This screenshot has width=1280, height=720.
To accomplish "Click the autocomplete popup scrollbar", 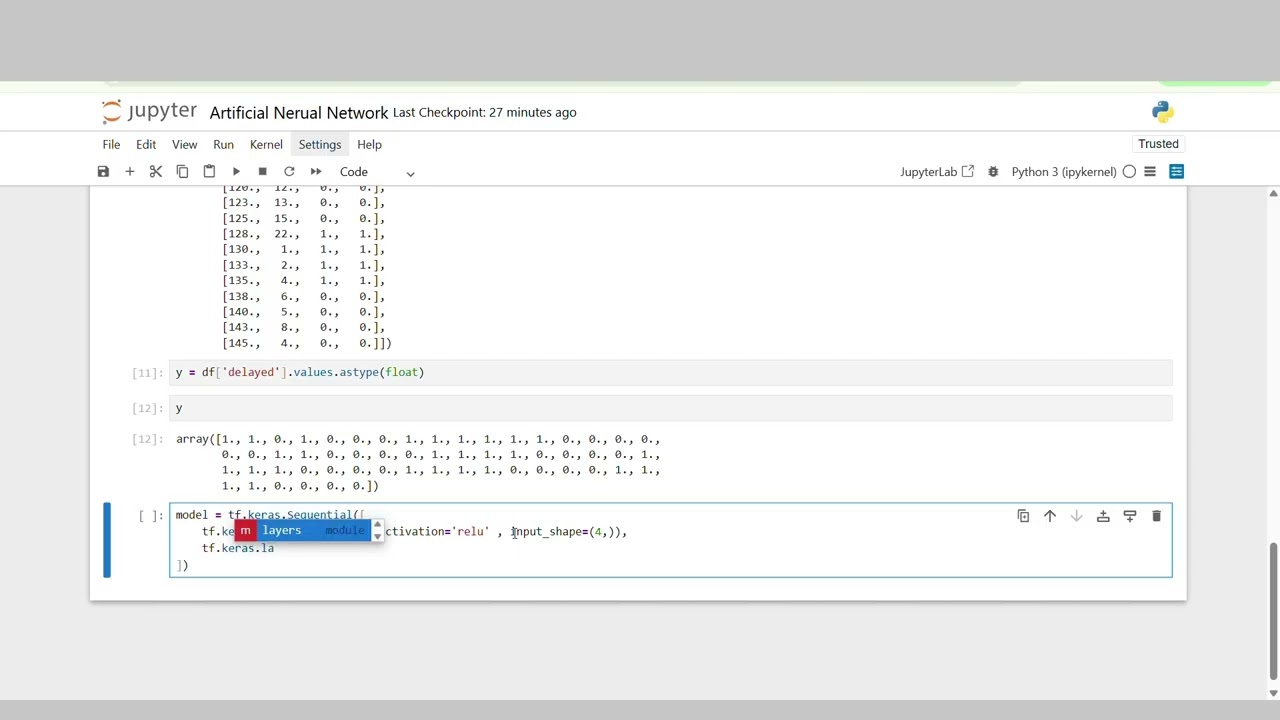I will [x=377, y=530].
